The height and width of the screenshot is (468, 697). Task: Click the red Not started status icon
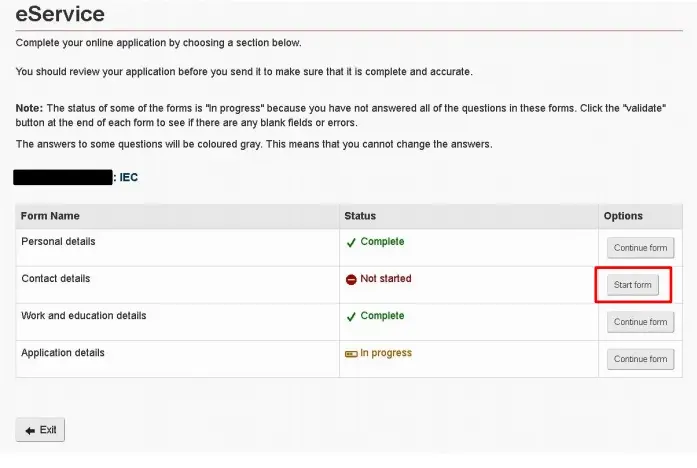tap(351, 280)
